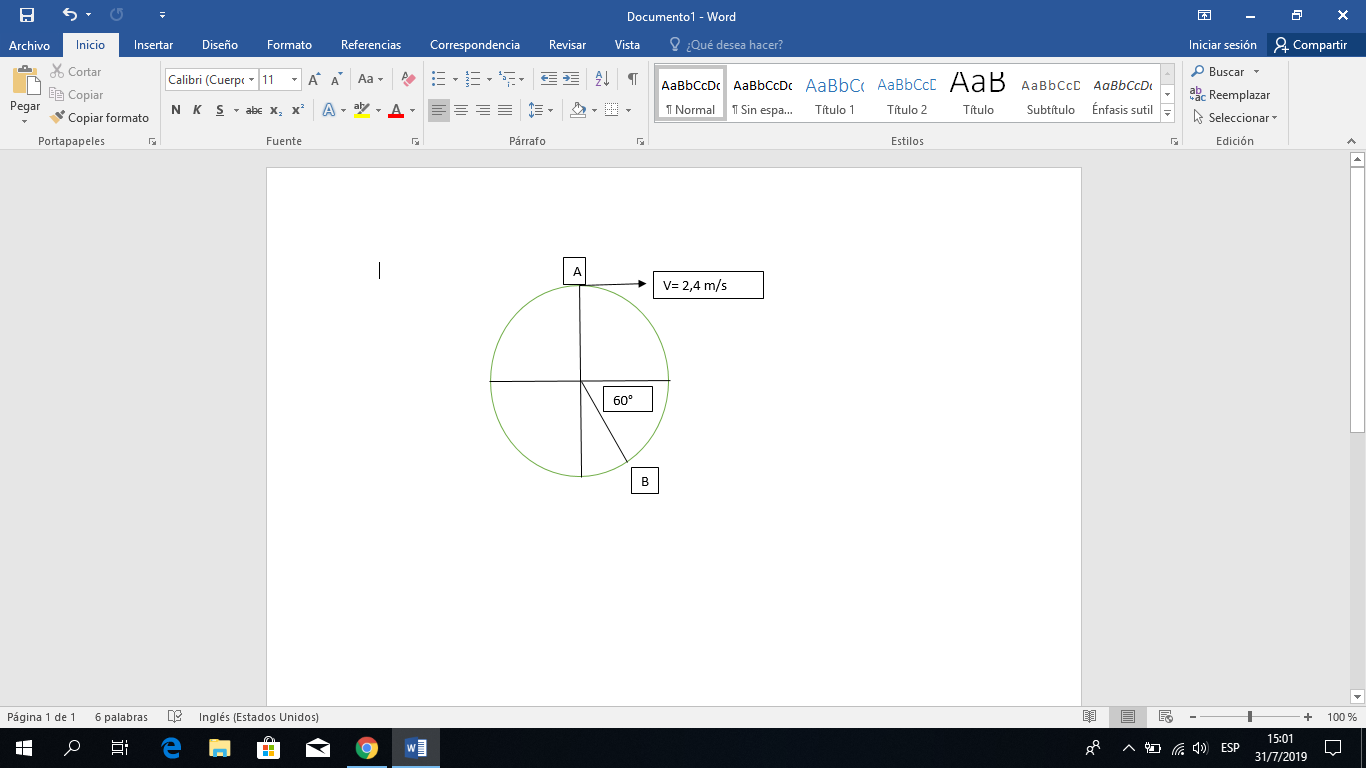The image size is (1366, 768).
Task: Open the font size dropdown
Action: pyautogui.click(x=294, y=80)
